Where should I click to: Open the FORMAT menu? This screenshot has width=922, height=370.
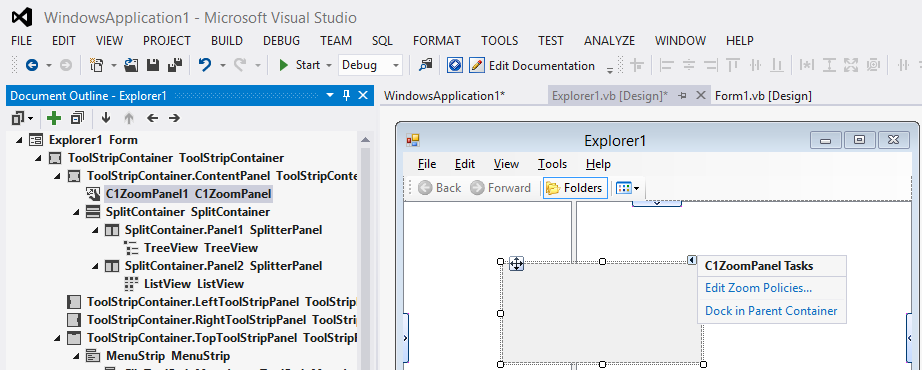coord(437,41)
